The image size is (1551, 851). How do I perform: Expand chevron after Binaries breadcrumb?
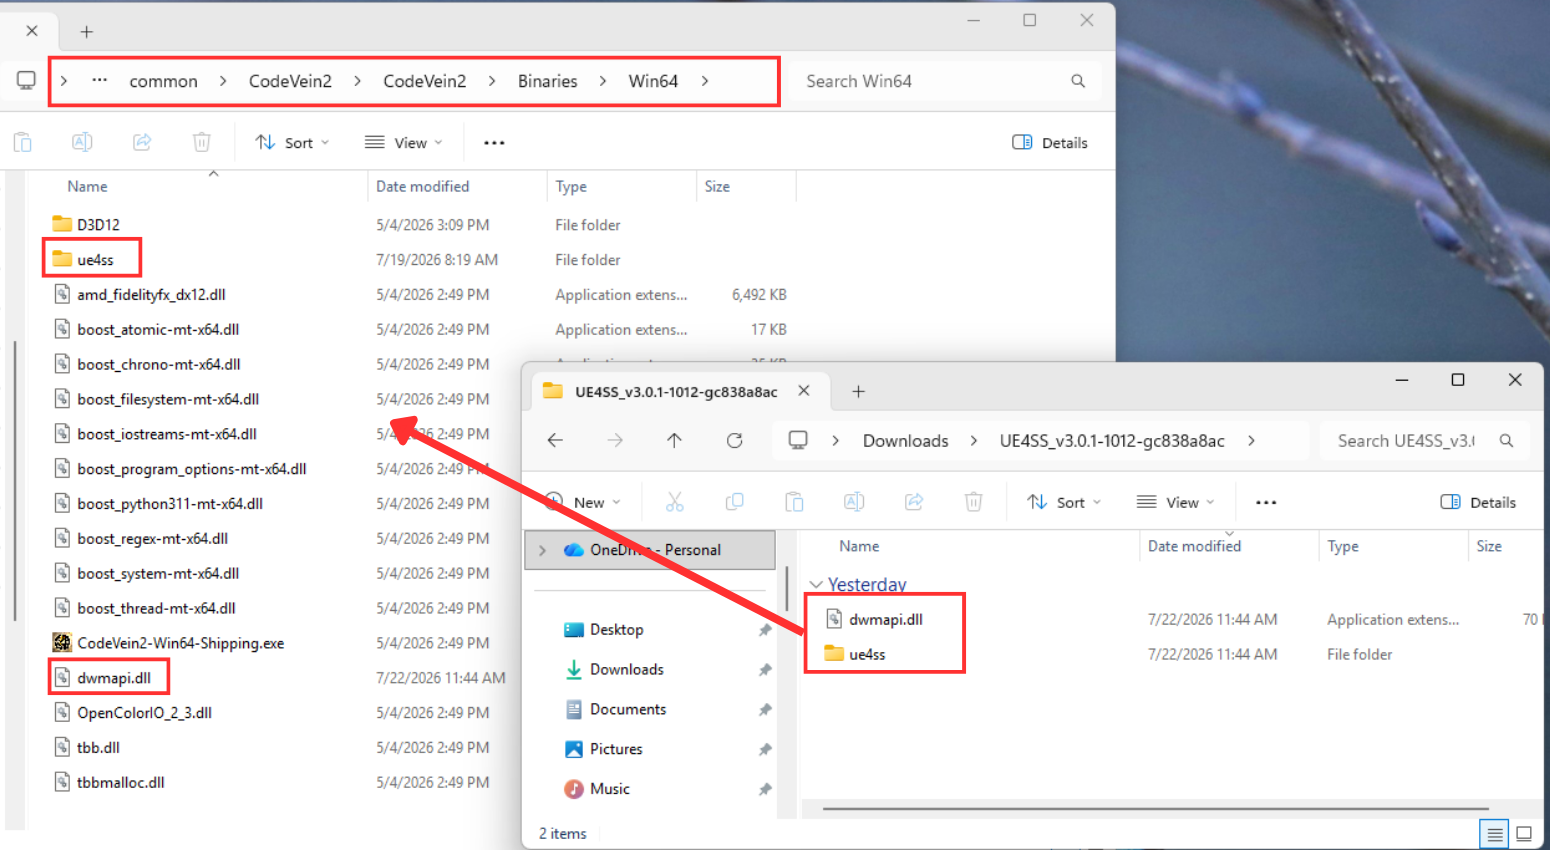point(603,81)
